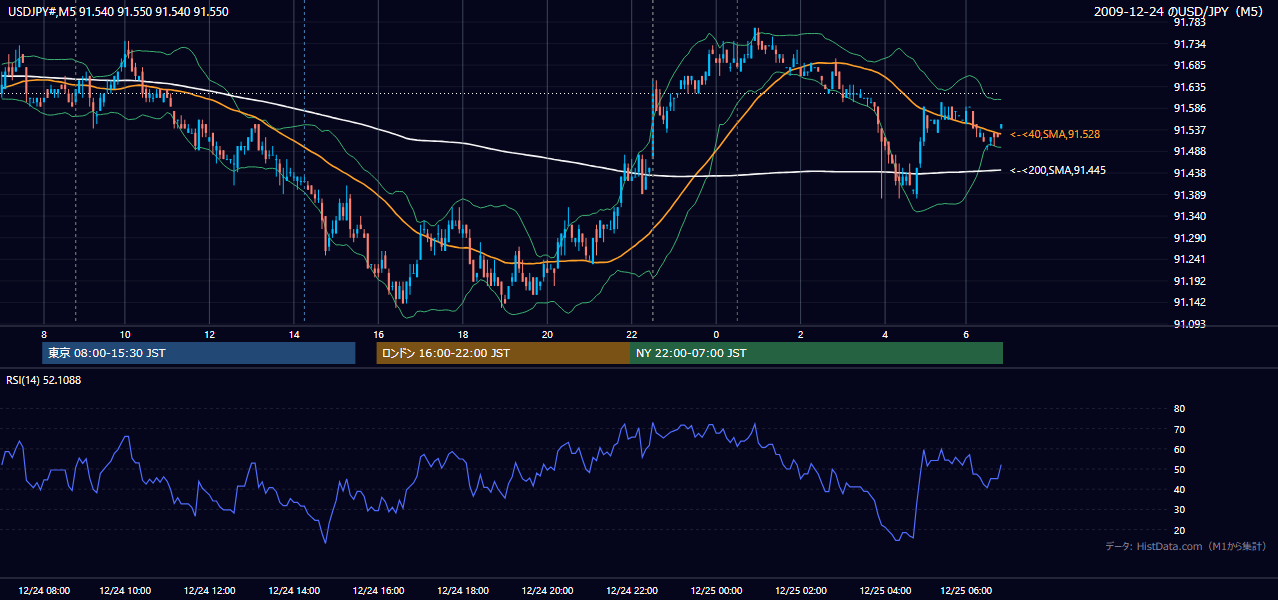1278x600 pixels.
Task: Click the HistData.com data source credit
Action: click(x=1186, y=546)
